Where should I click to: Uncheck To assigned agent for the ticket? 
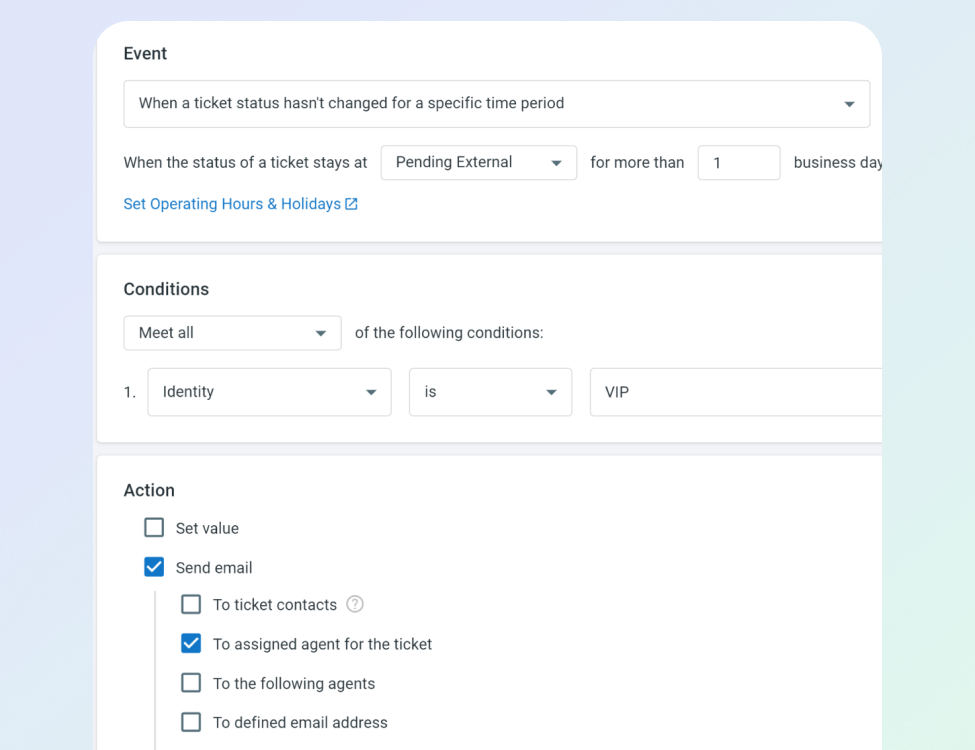pyautogui.click(x=191, y=643)
